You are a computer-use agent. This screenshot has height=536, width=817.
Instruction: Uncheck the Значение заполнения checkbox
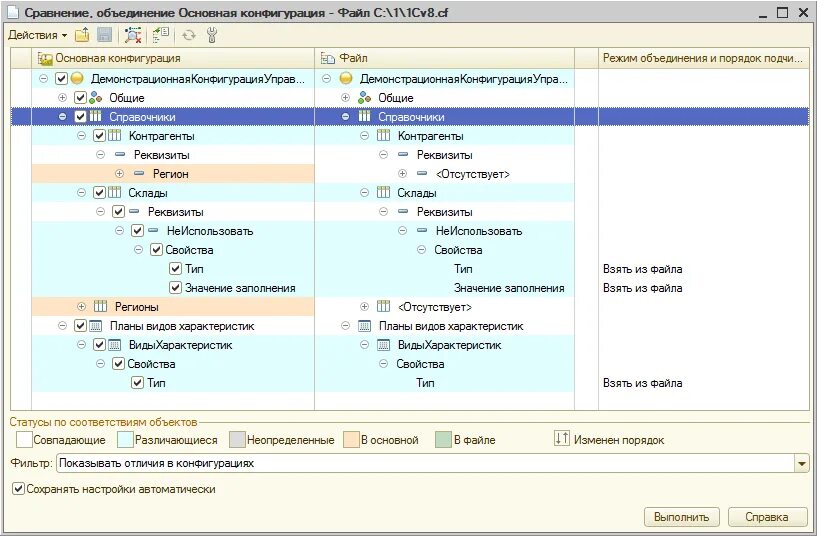pos(176,288)
